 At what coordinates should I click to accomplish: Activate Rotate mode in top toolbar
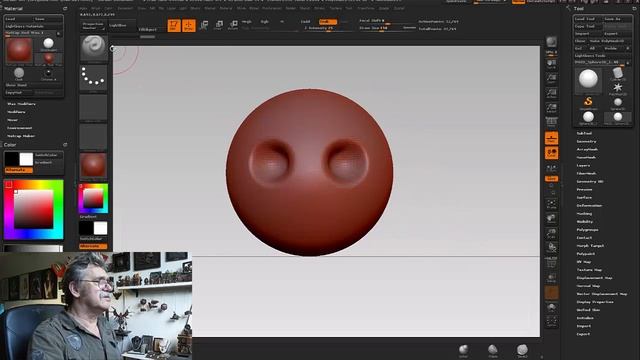(233, 25)
